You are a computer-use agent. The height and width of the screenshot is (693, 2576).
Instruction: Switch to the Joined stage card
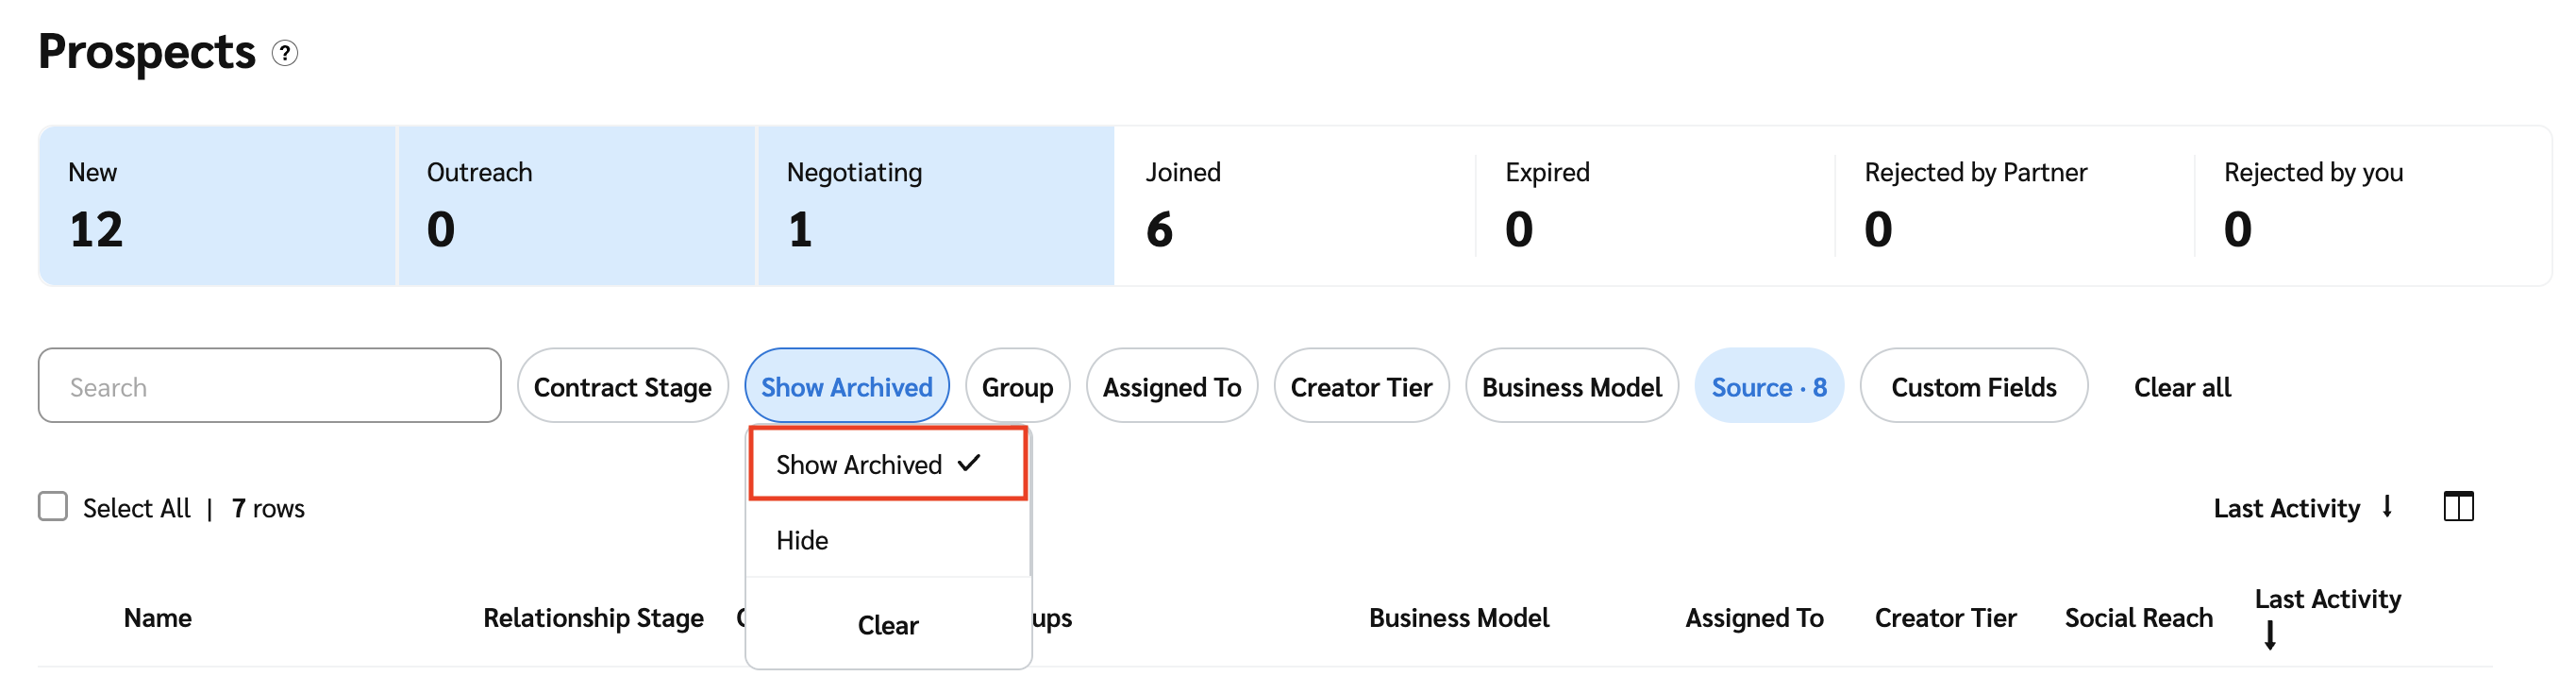click(1294, 206)
